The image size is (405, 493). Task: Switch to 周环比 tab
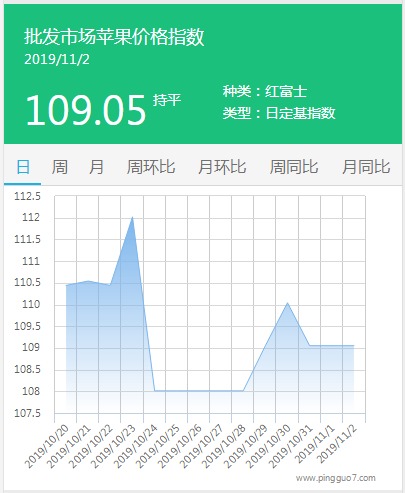[x=151, y=167]
